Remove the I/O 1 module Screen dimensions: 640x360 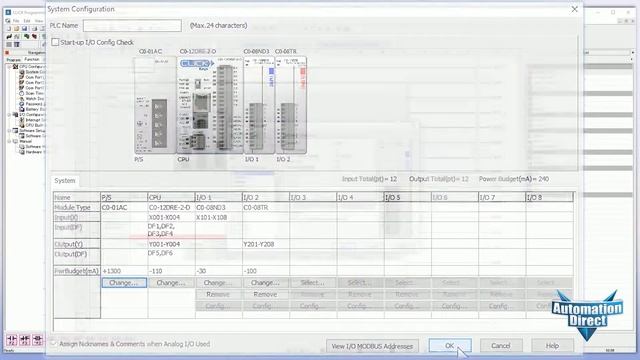[x=218, y=294]
